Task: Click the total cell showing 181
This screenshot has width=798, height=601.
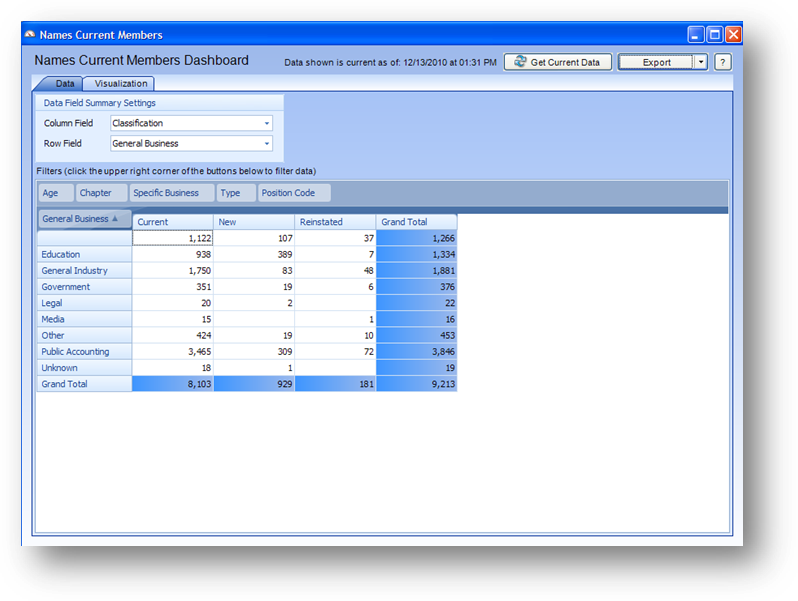Action: click(335, 384)
